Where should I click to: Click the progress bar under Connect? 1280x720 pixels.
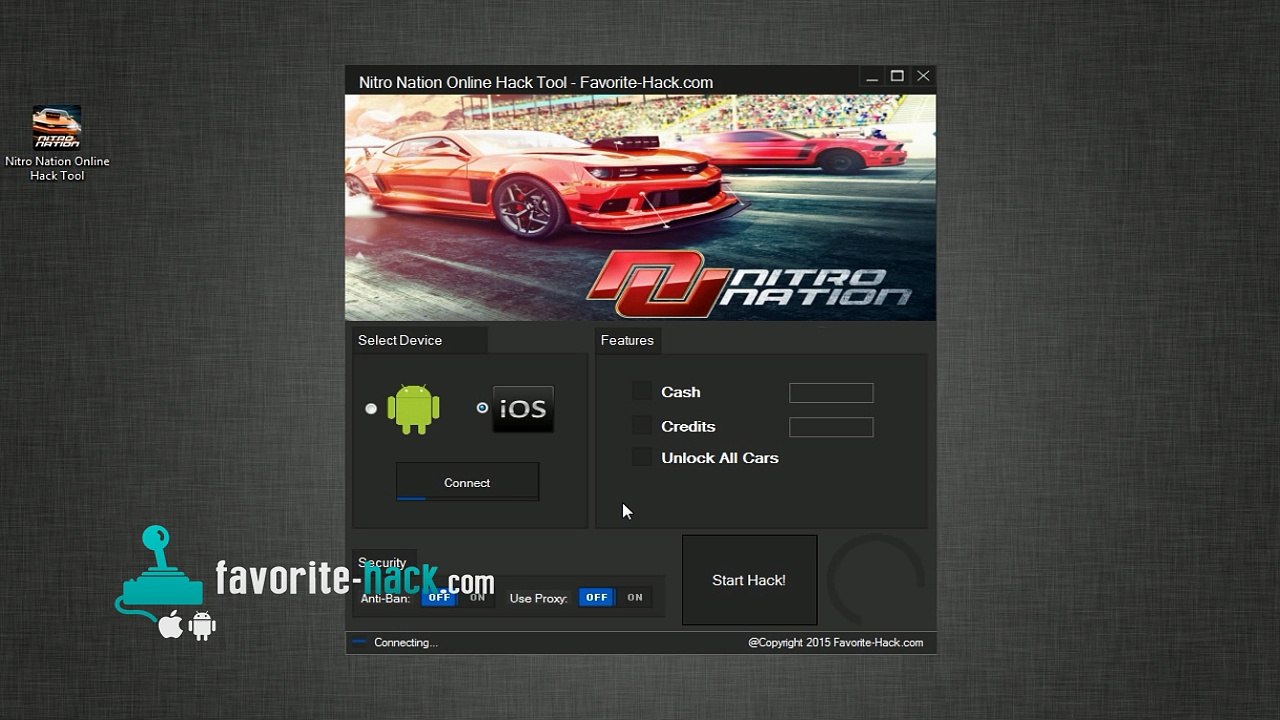click(467, 497)
